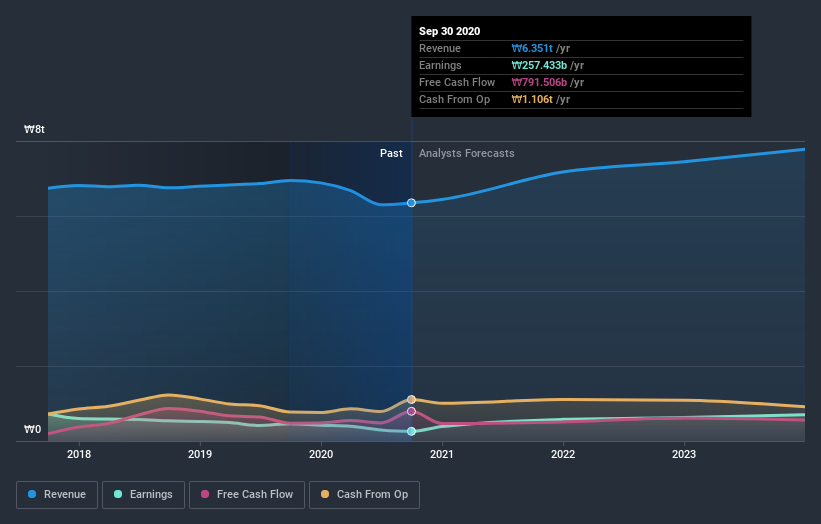Image resolution: width=821 pixels, height=524 pixels.
Task: Toggle the Free Cash Flow legend series
Action: click(247, 495)
